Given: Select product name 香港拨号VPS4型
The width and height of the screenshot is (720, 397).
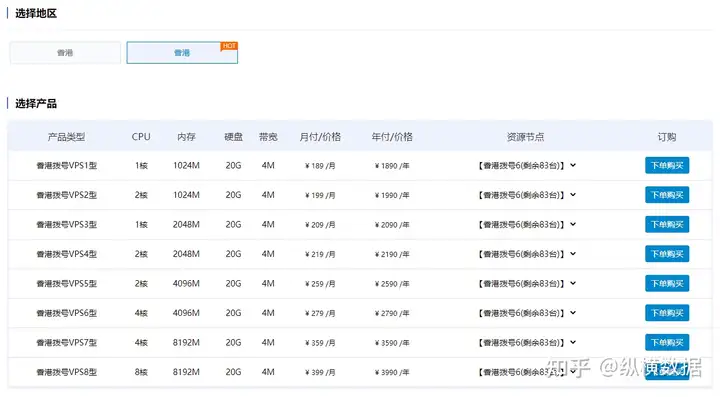Looking at the screenshot, I should pos(67,254).
